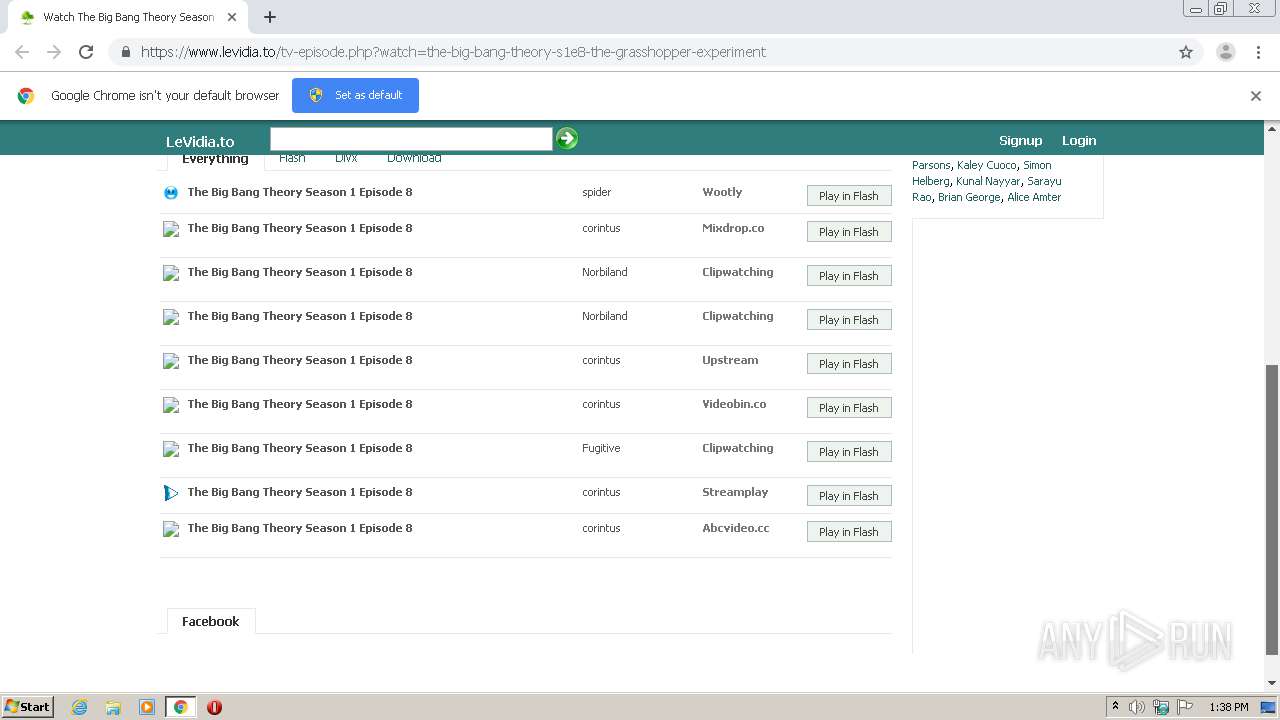Open Kaley Cuoco actor link
This screenshot has width=1280, height=720.
(986, 165)
